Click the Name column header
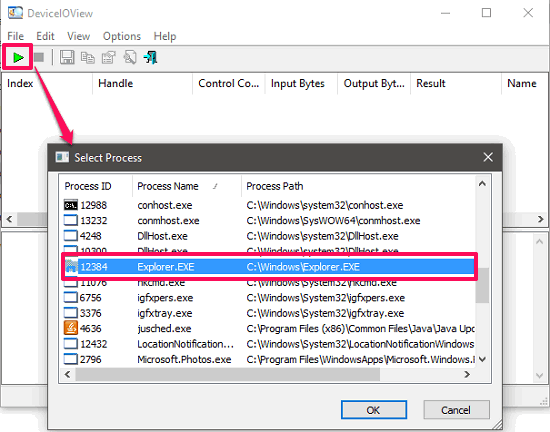 pyautogui.click(x=525, y=83)
